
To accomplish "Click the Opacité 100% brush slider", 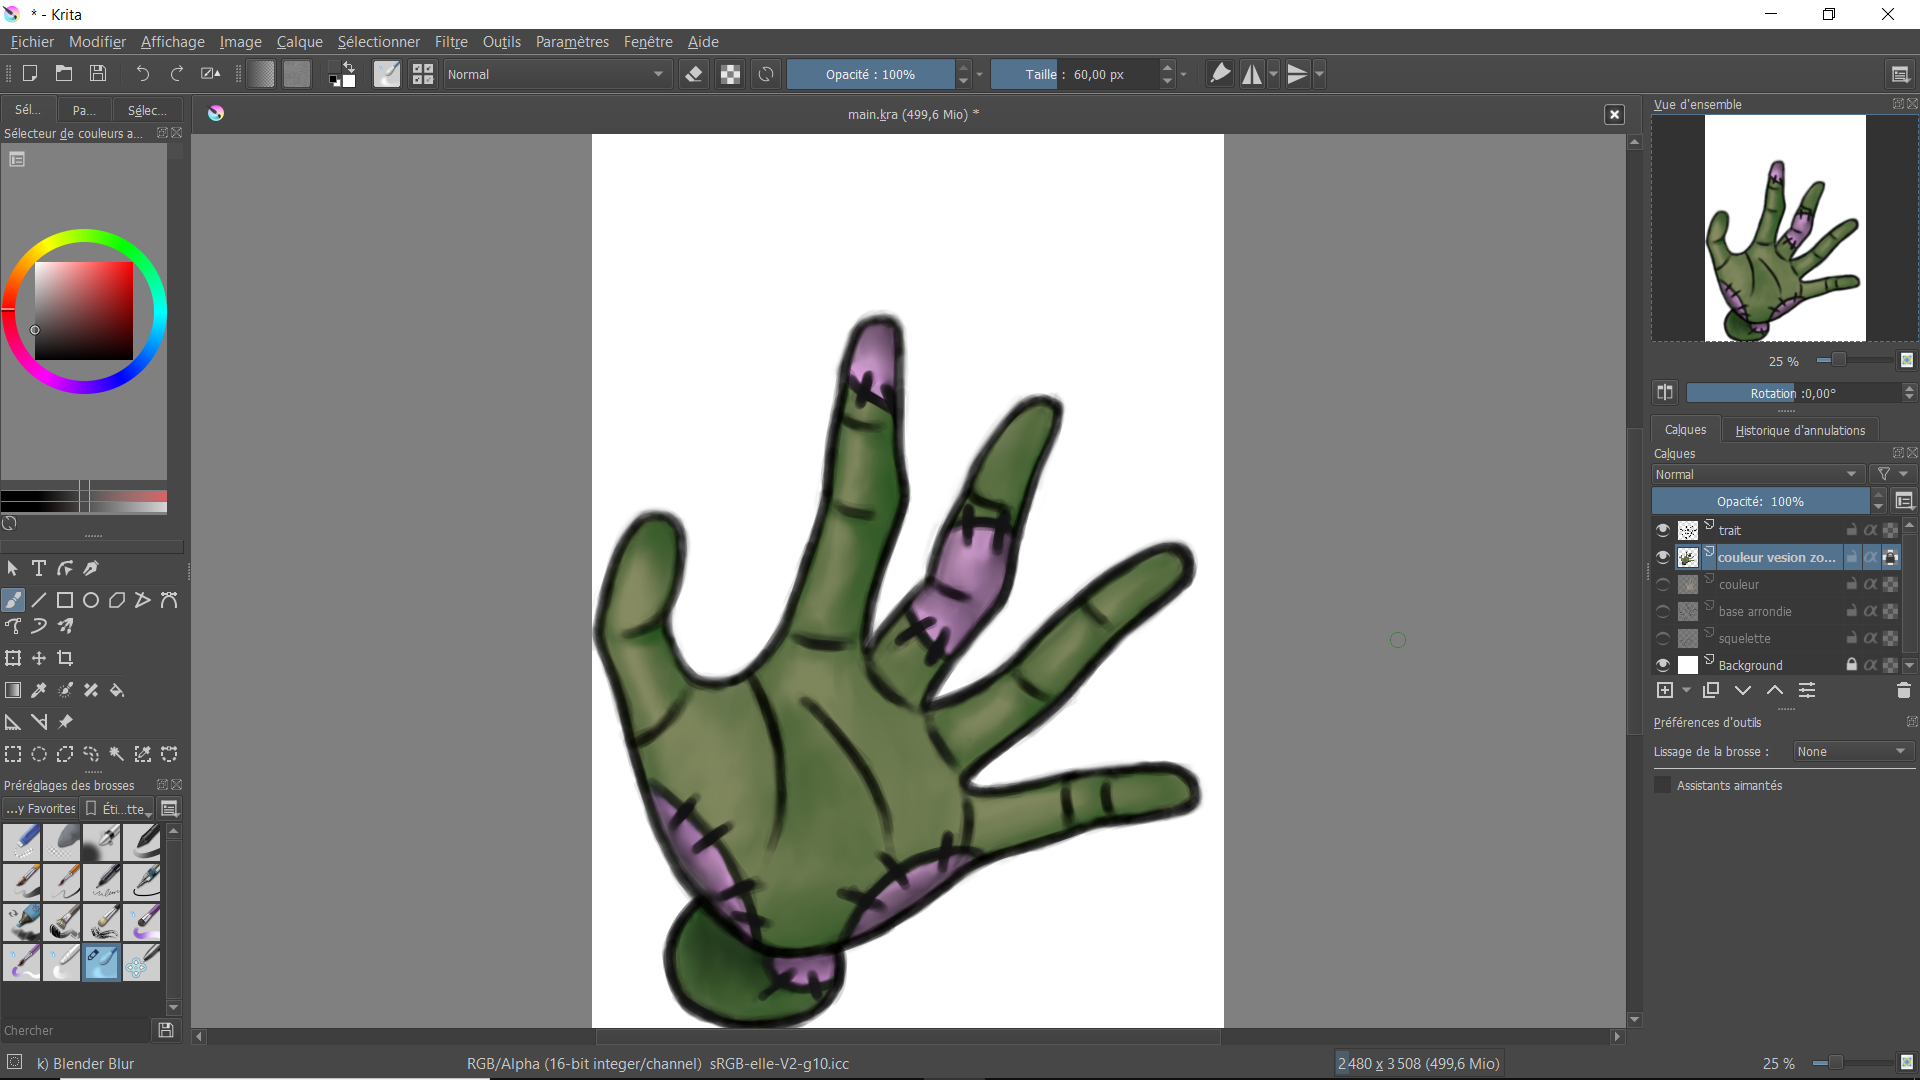I will [870, 74].
